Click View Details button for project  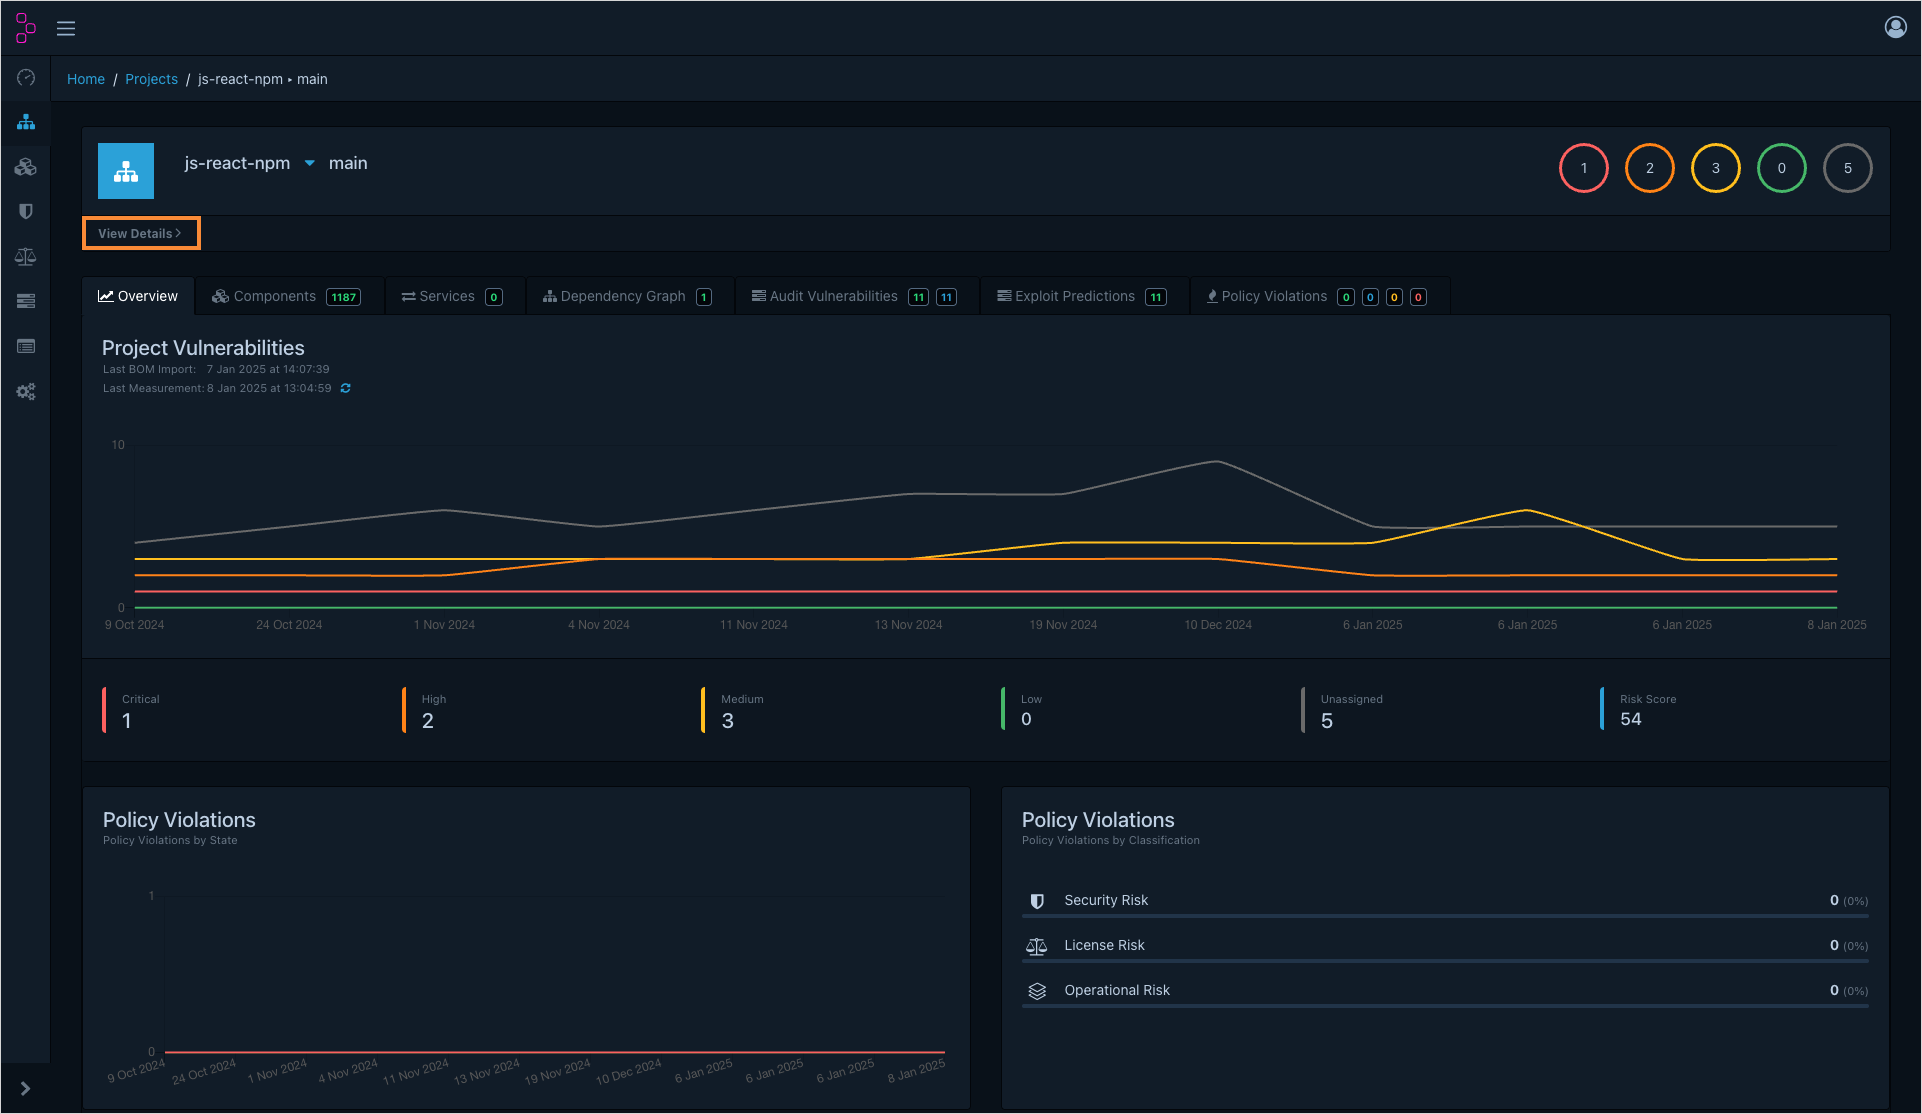coord(139,233)
